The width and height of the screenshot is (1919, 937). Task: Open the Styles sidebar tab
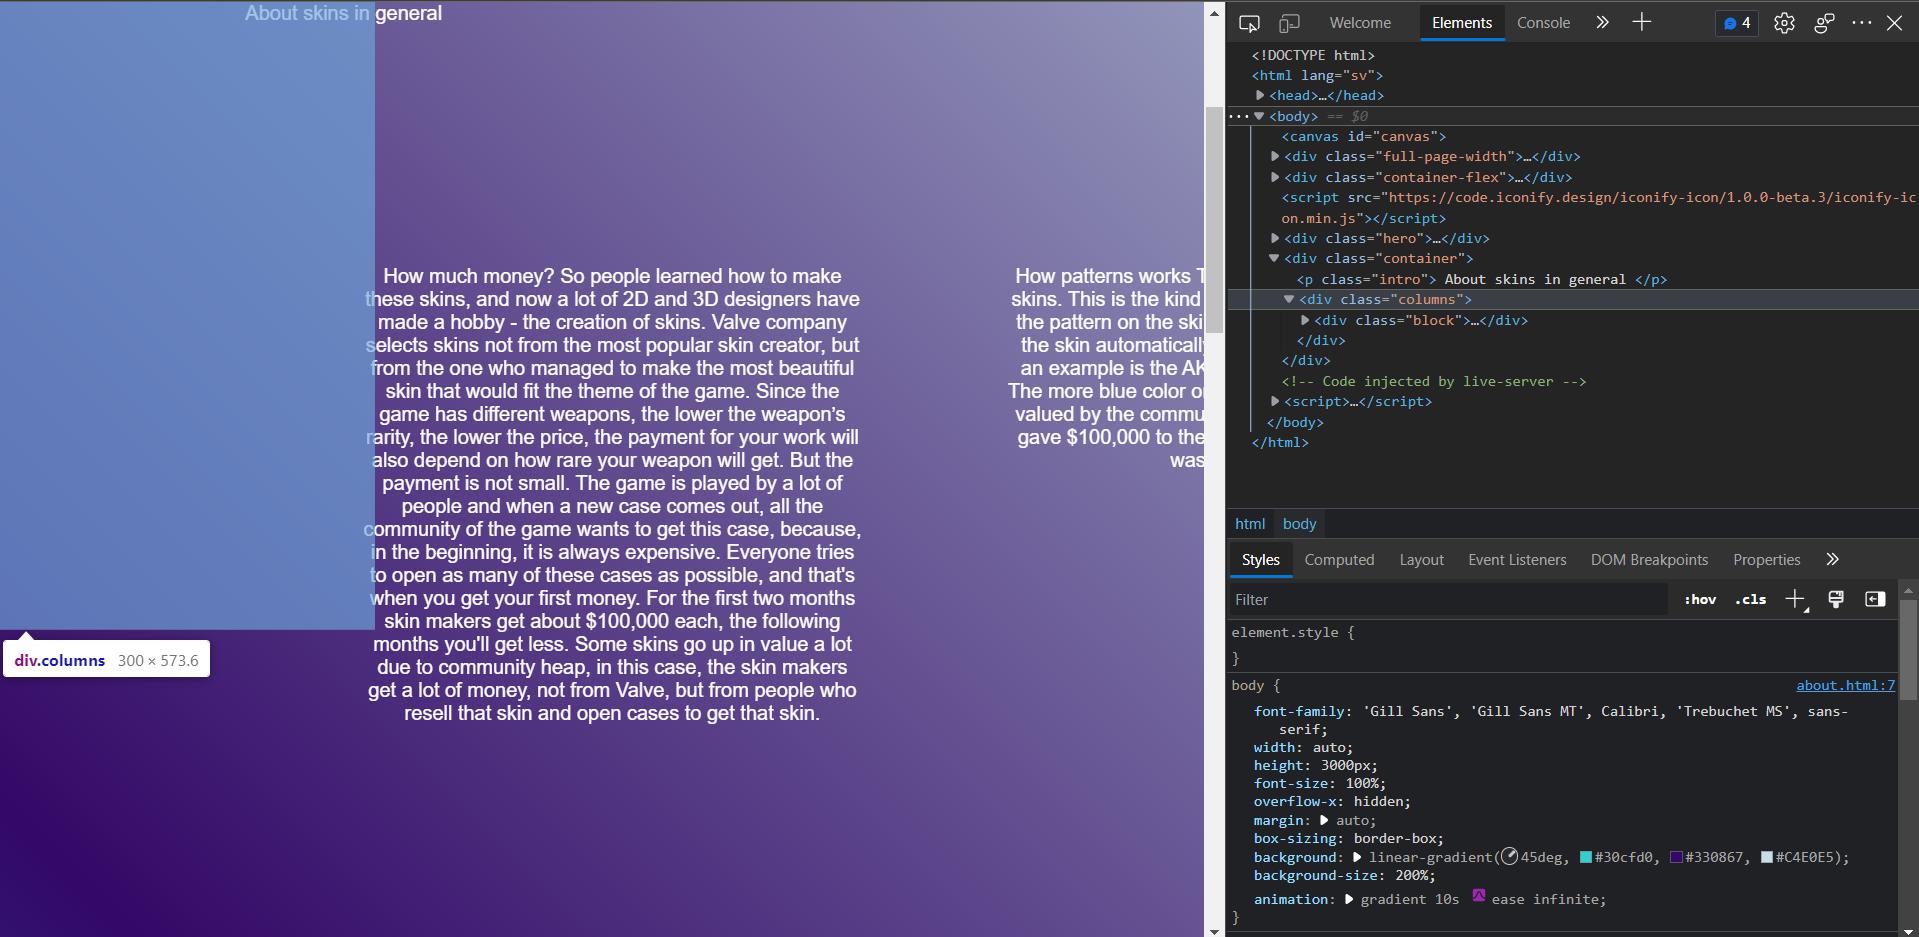click(1260, 560)
